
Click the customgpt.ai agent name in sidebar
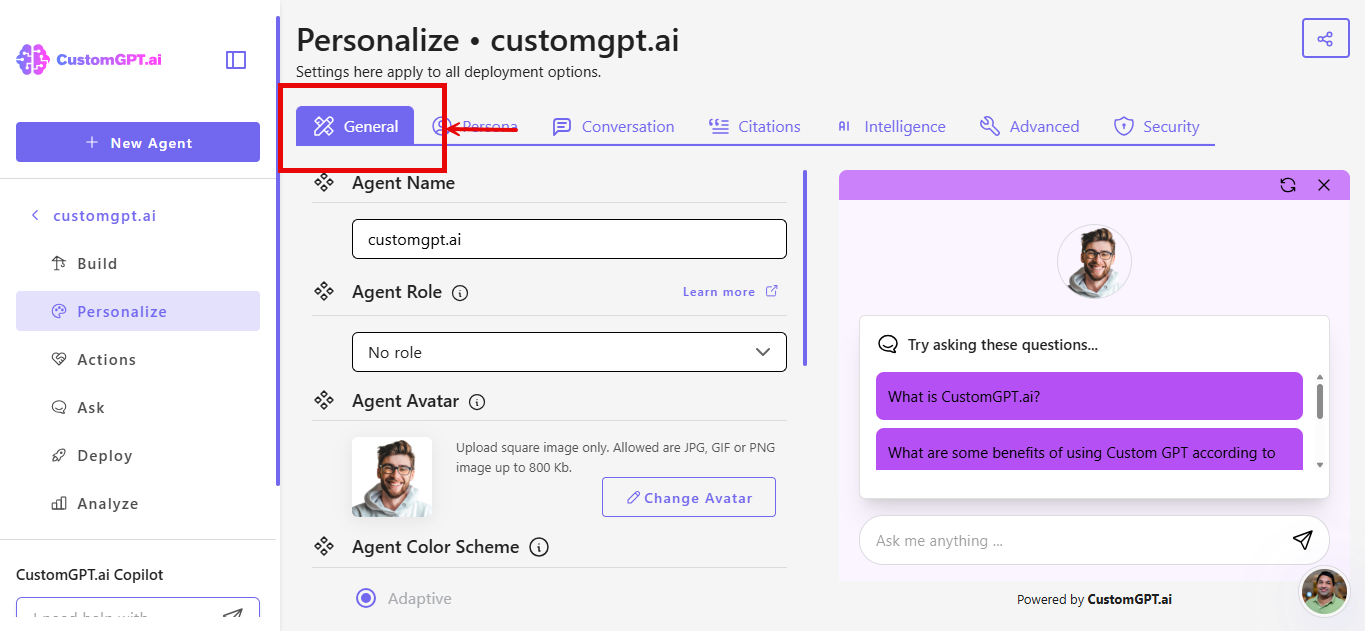coord(105,216)
